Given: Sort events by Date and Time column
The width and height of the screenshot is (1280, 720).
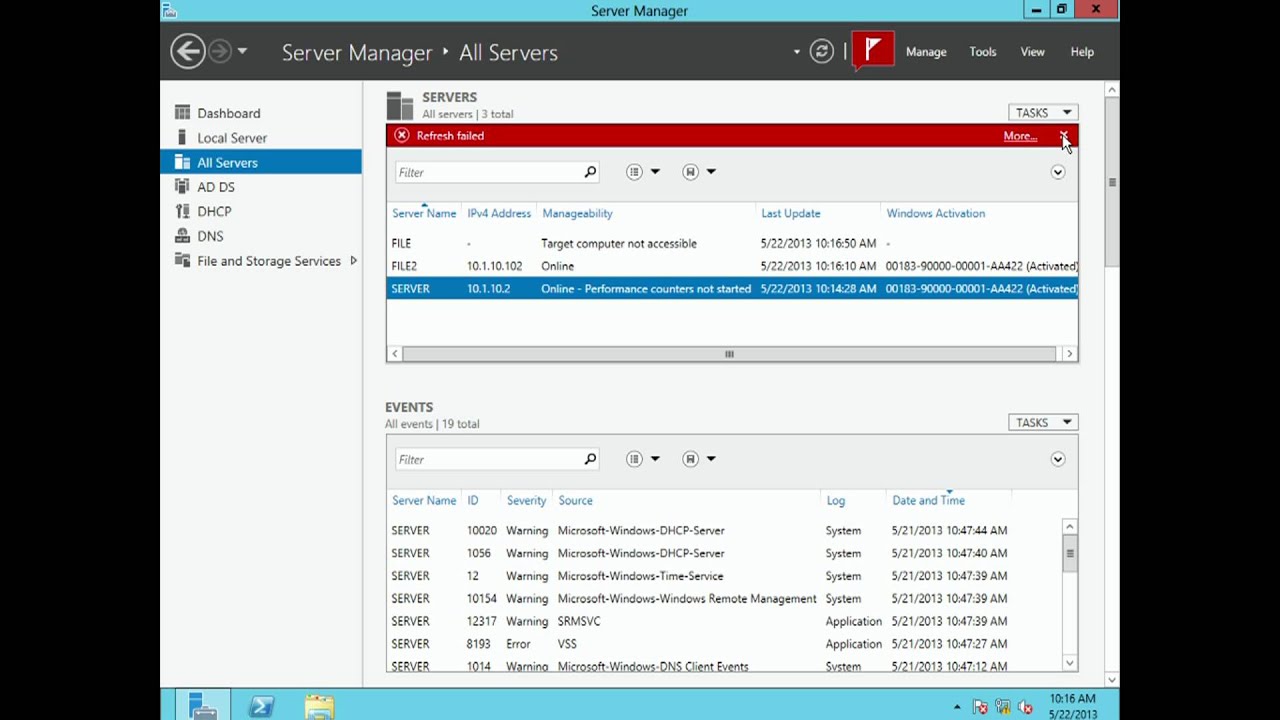Looking at the screenshot, I should [928, 500].
